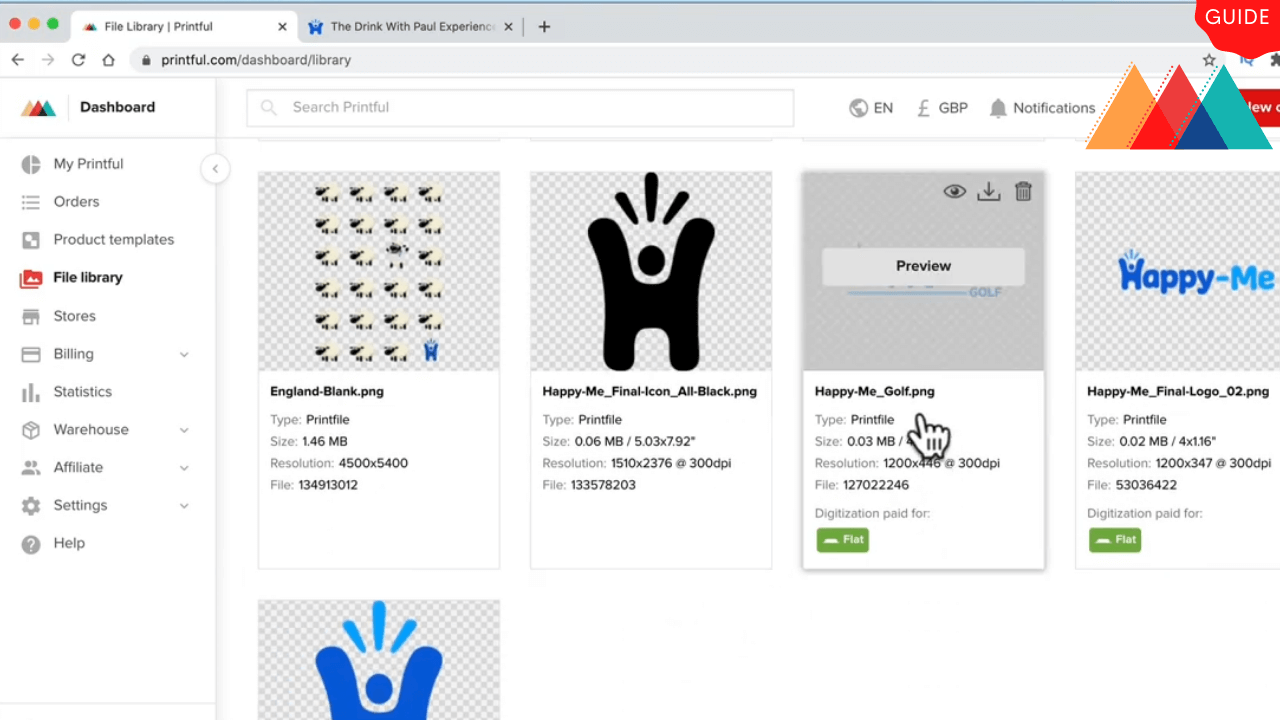
Task: Select the Happy-Me_Final-Icon_All-Black.png file name
Action: 650,392
